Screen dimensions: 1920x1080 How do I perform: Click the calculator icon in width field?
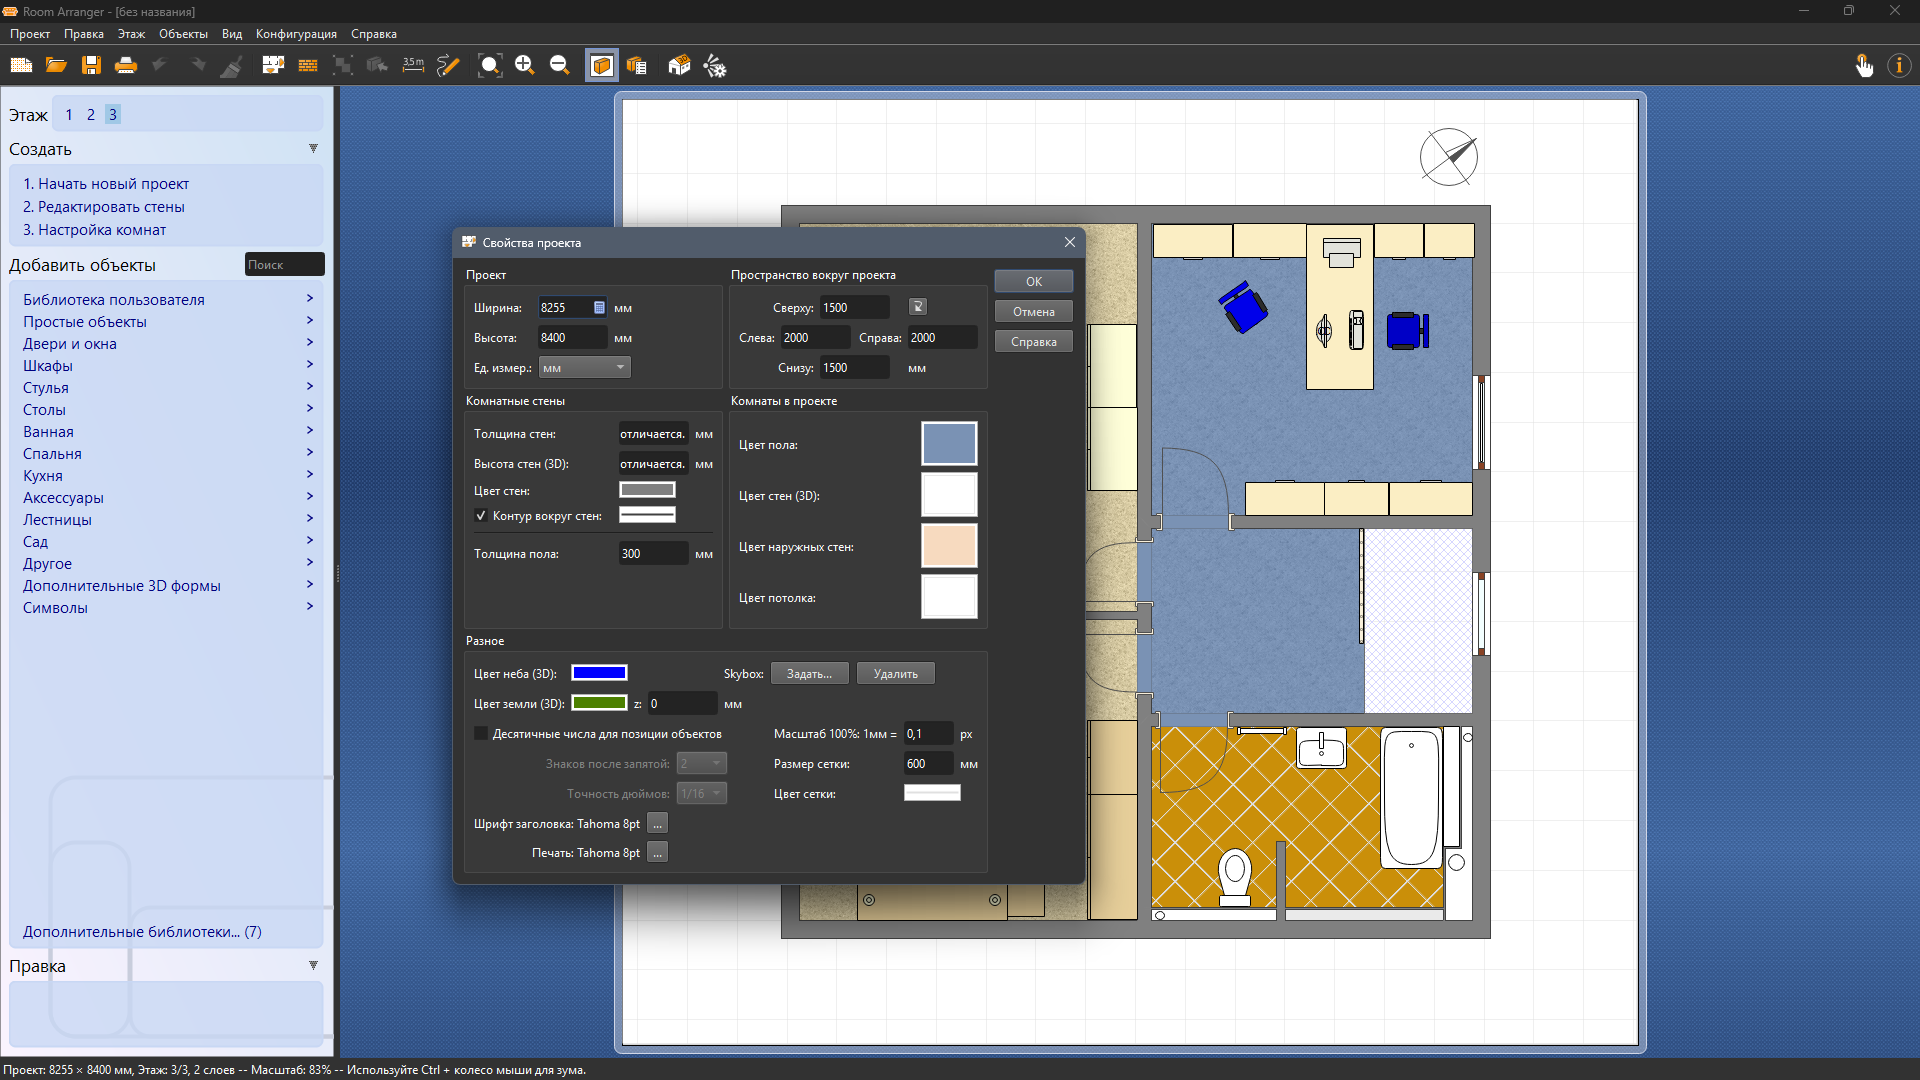point(599,308)
